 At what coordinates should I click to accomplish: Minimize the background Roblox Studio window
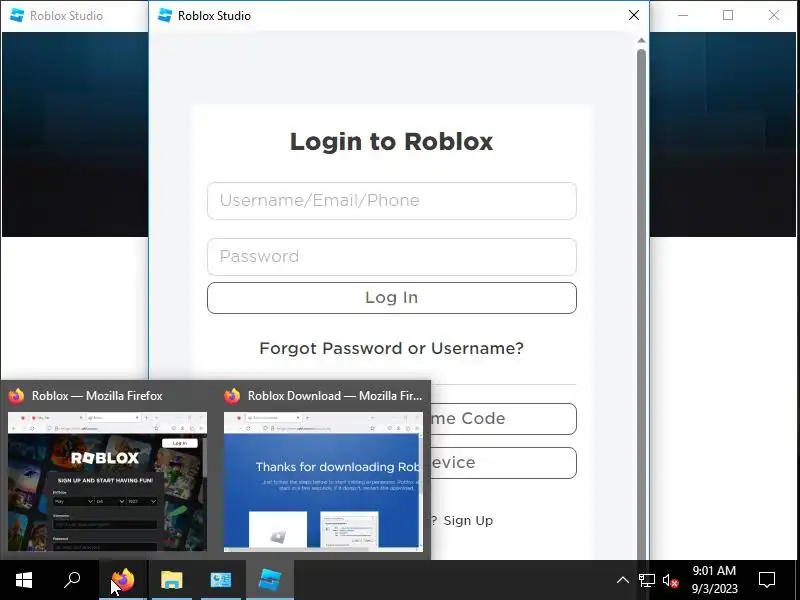(x=683, y=15)
